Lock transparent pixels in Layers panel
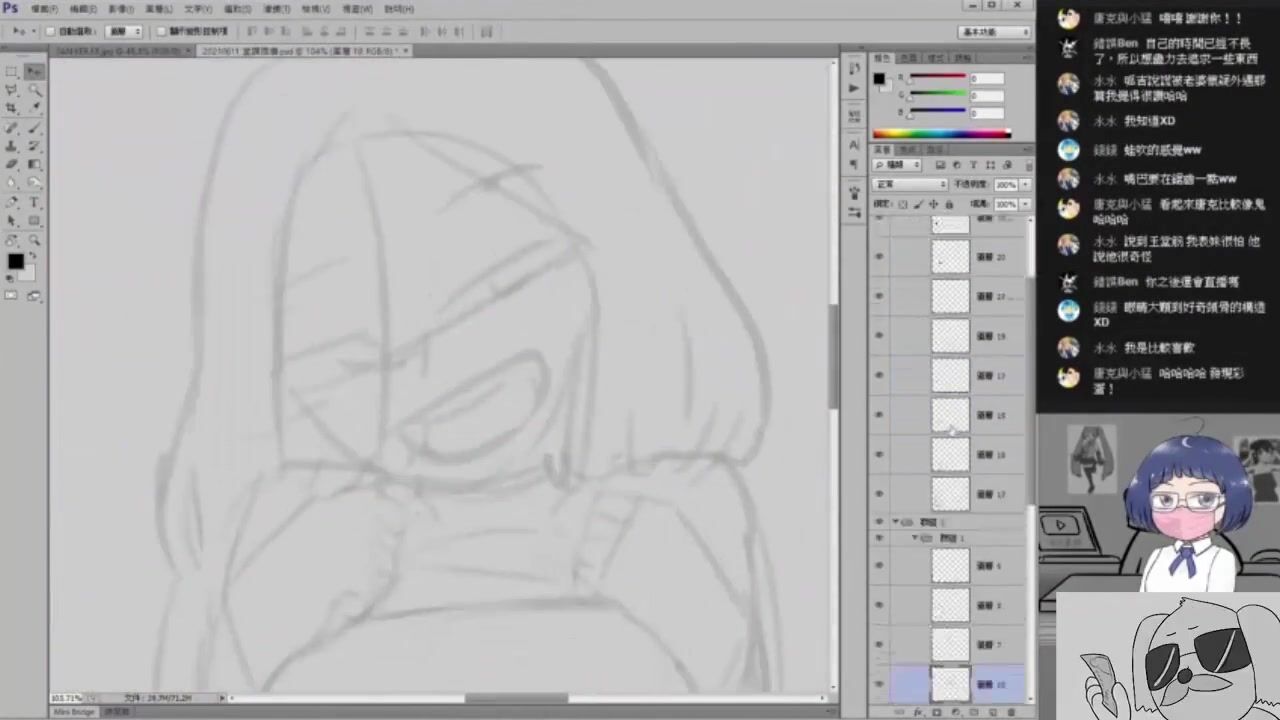The height and width of the screenshot is (720, 1280). [x=903, y=204]
